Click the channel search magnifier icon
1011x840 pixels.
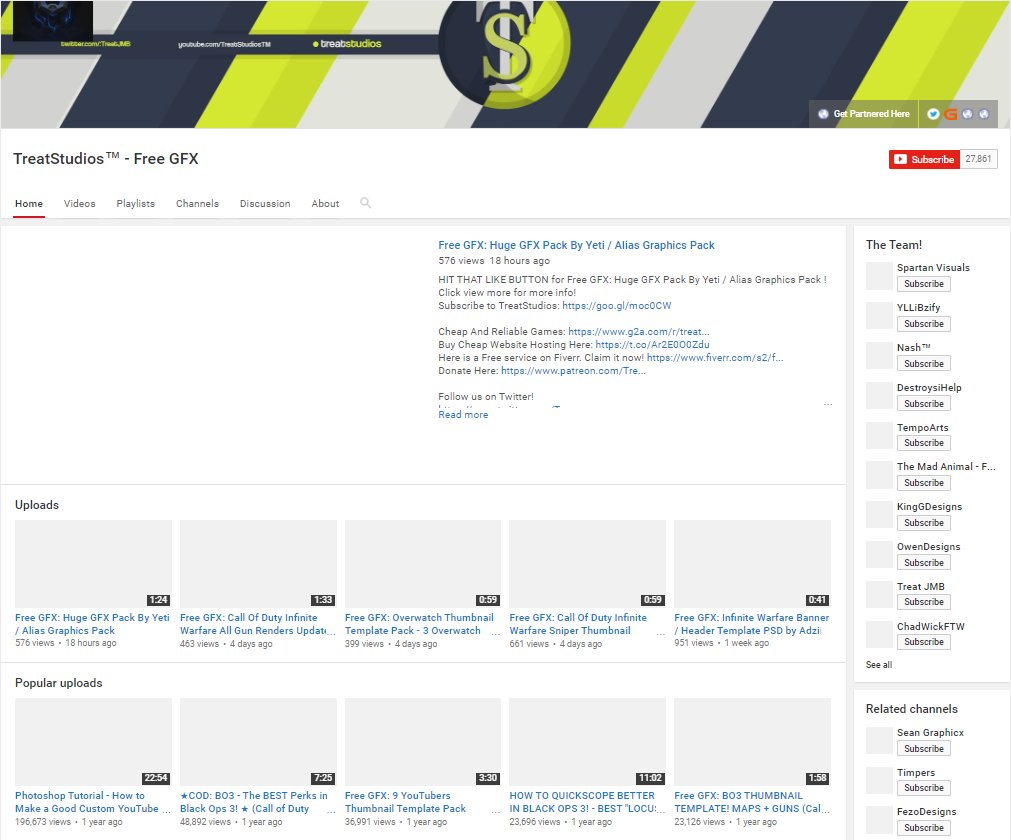coord(366,203)
